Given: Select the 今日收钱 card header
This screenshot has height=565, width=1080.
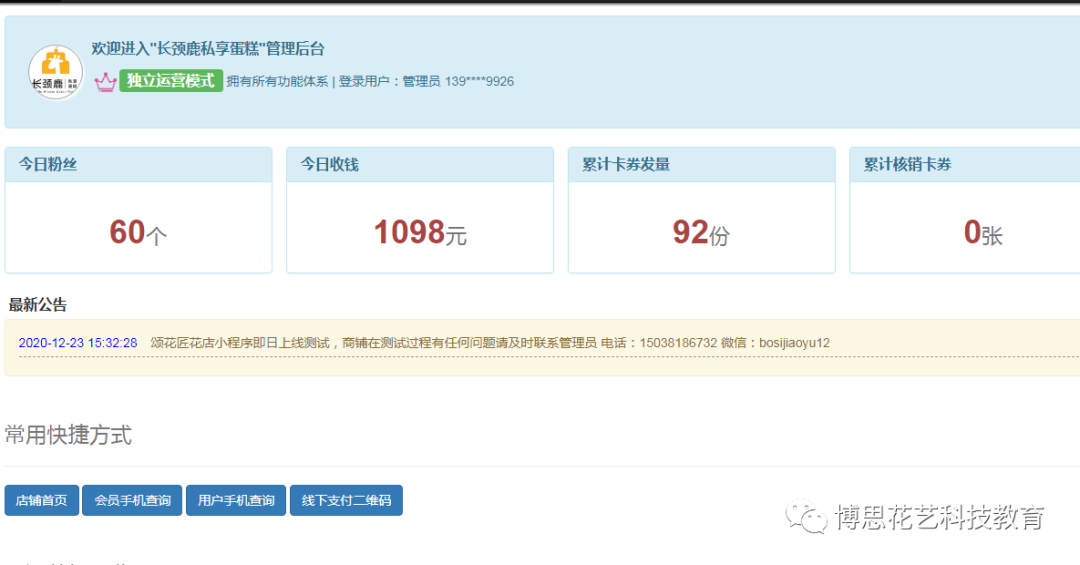Looking at the screenshot, I should [420, 165].
